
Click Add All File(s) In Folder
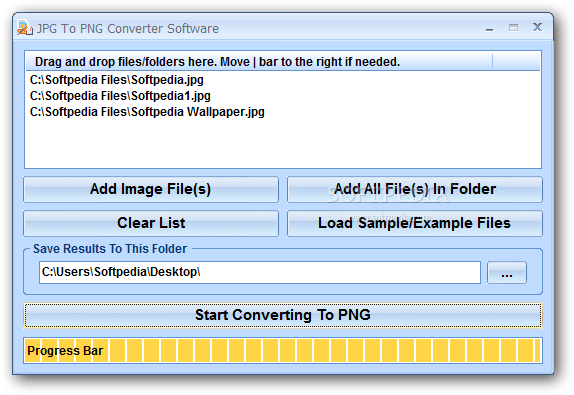click(415, 189)
